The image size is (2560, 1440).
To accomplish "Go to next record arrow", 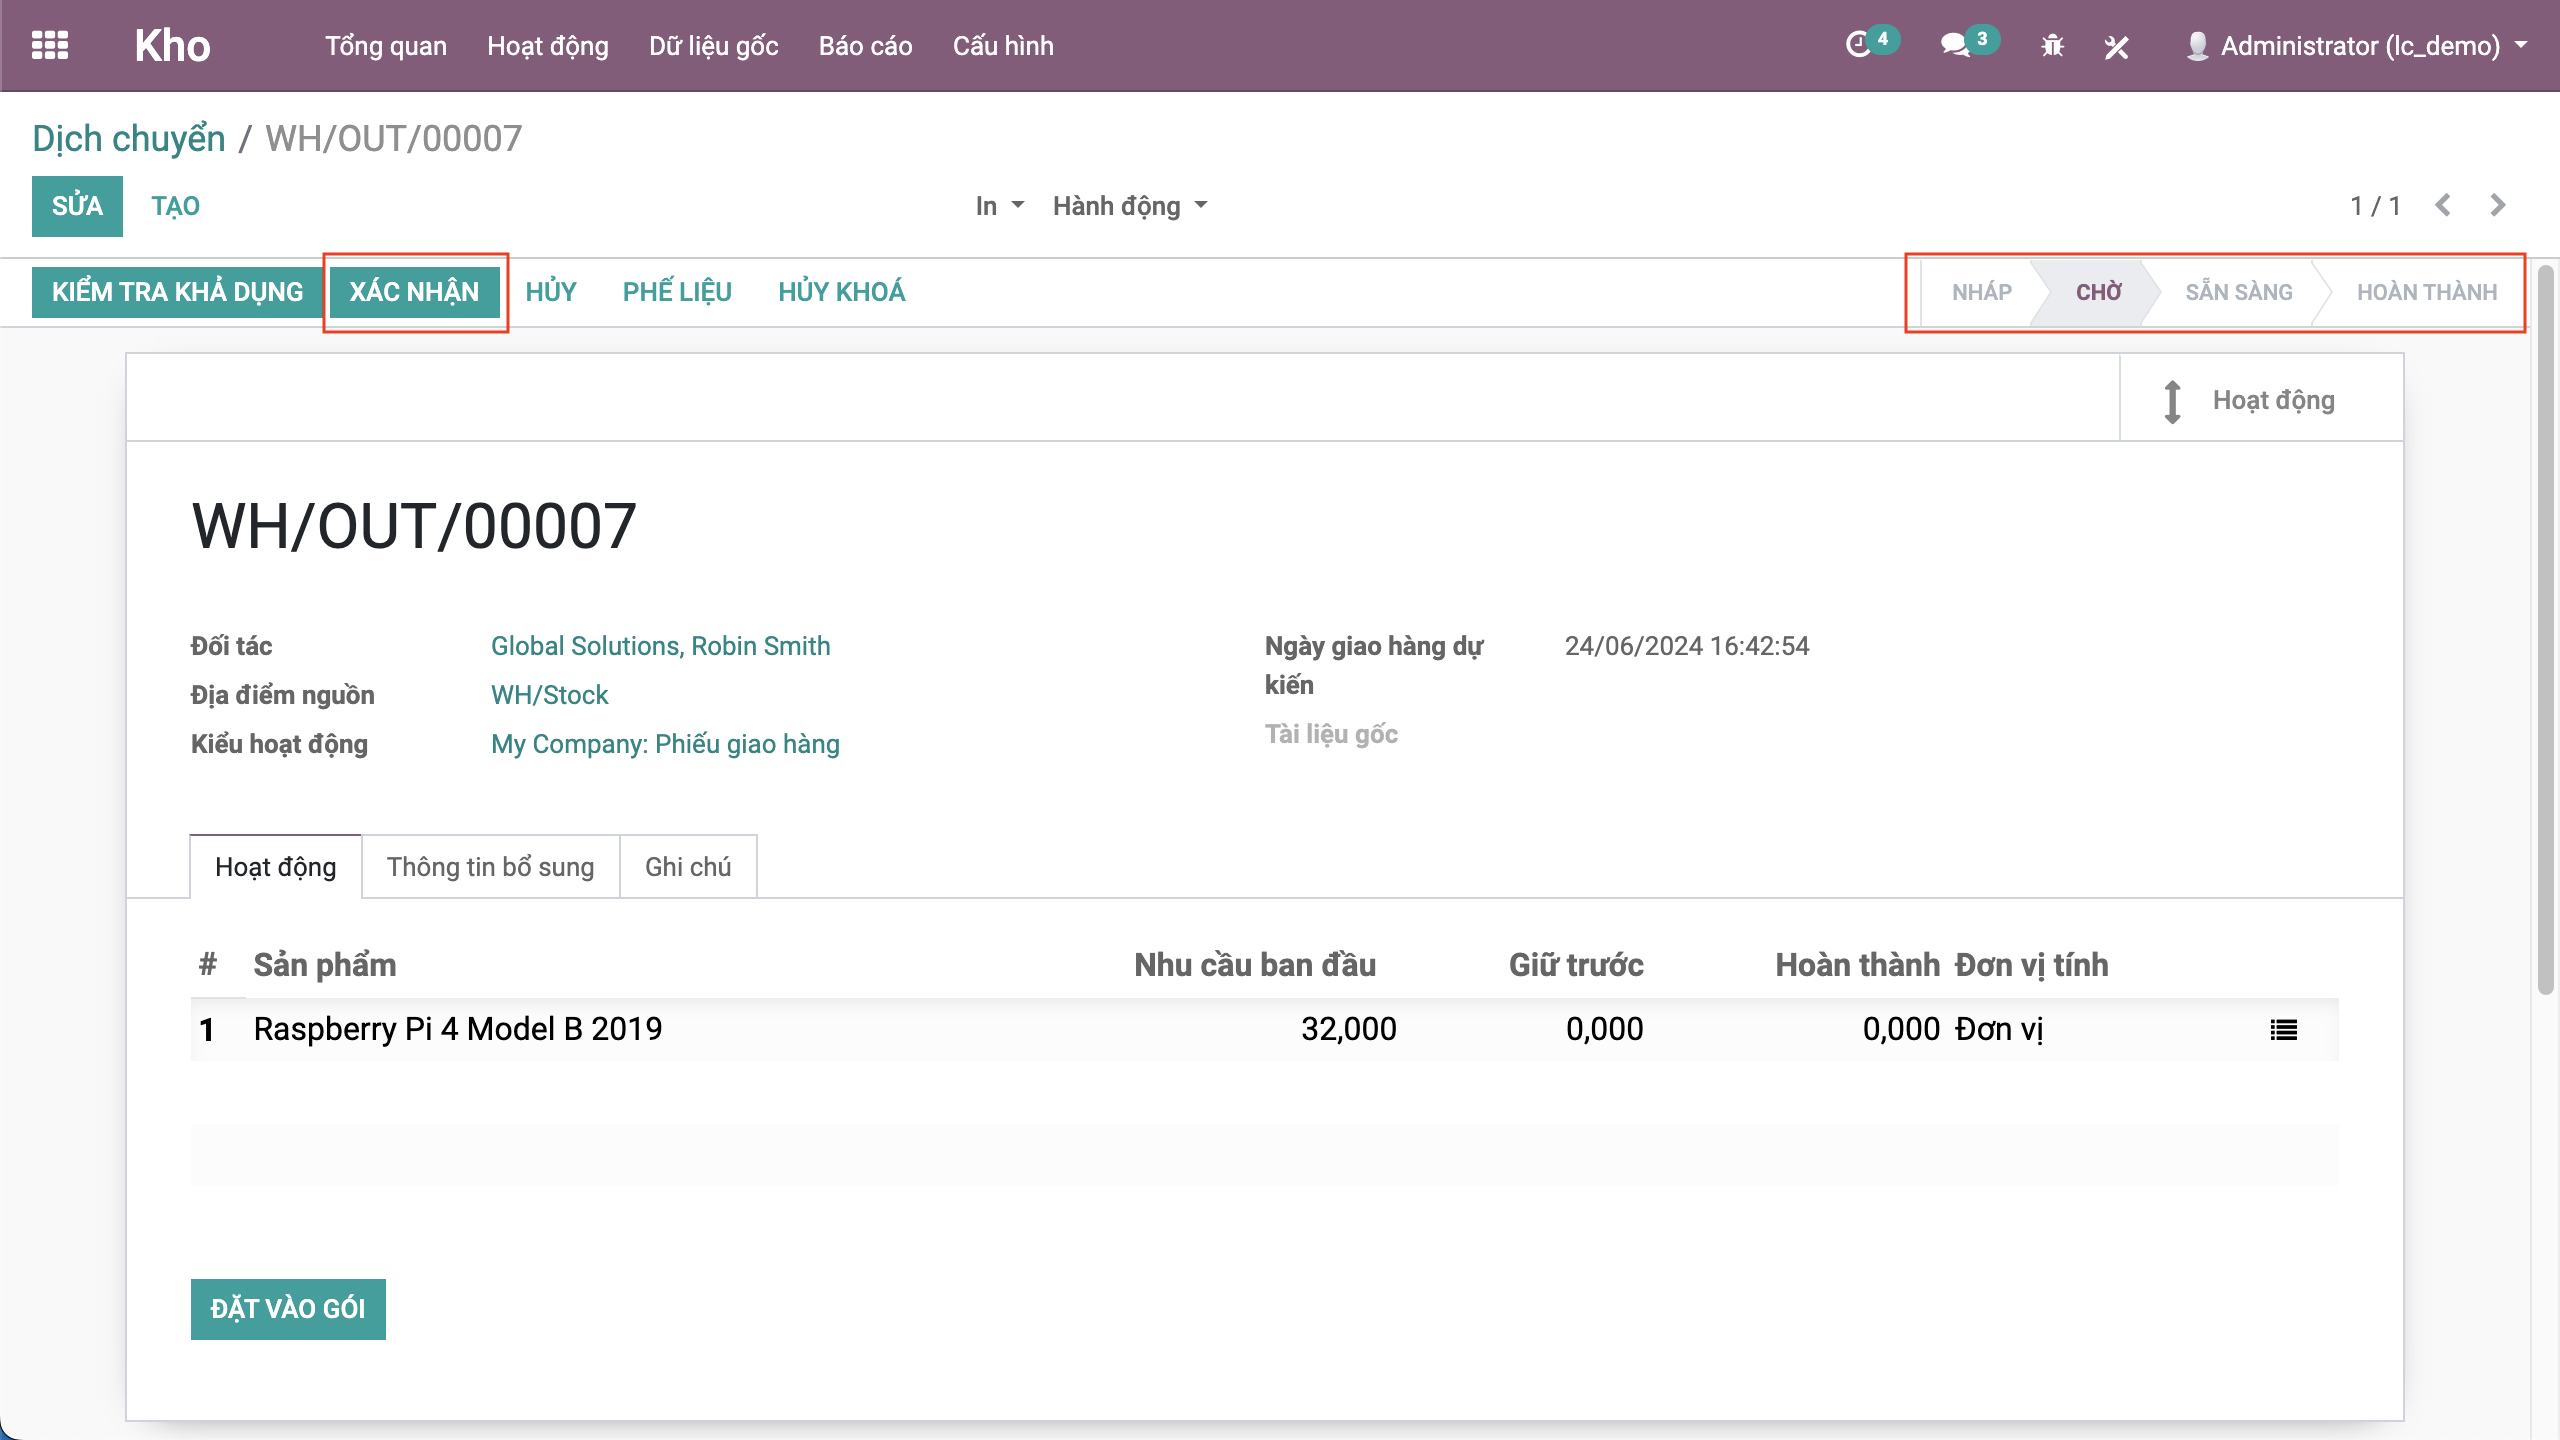I will pyautogui.click(x=2498, y=205).
